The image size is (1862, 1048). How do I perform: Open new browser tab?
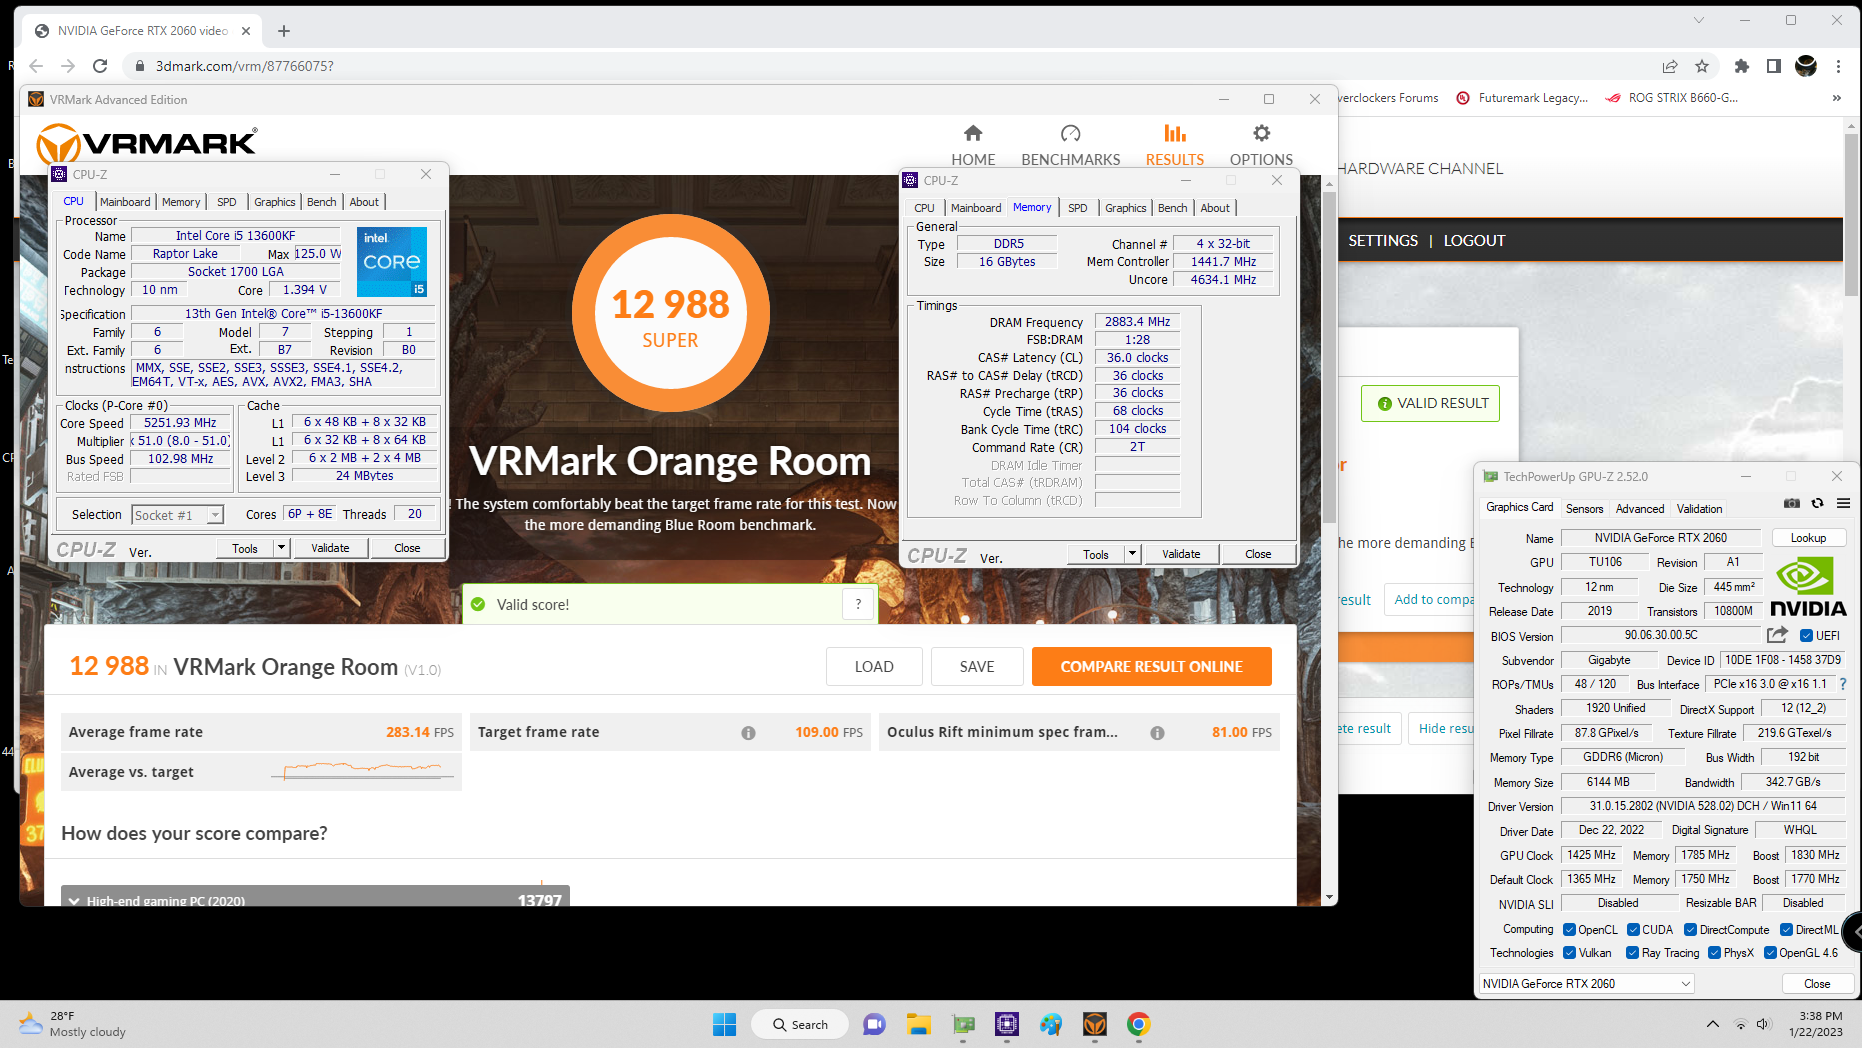pos(284,31)
